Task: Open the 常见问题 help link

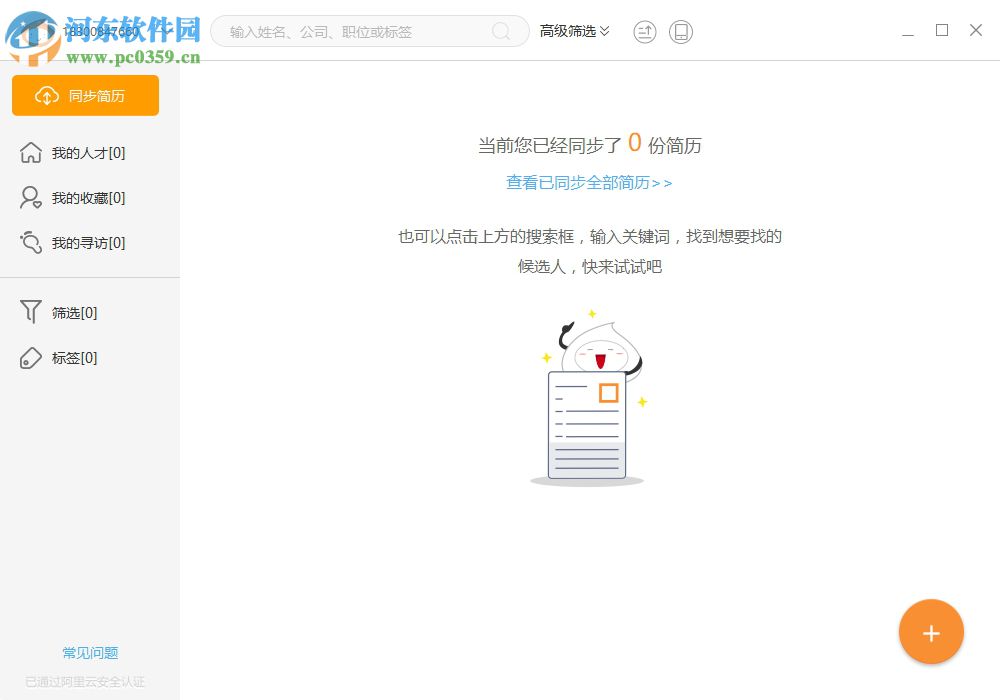Action: tap(89, 652)
